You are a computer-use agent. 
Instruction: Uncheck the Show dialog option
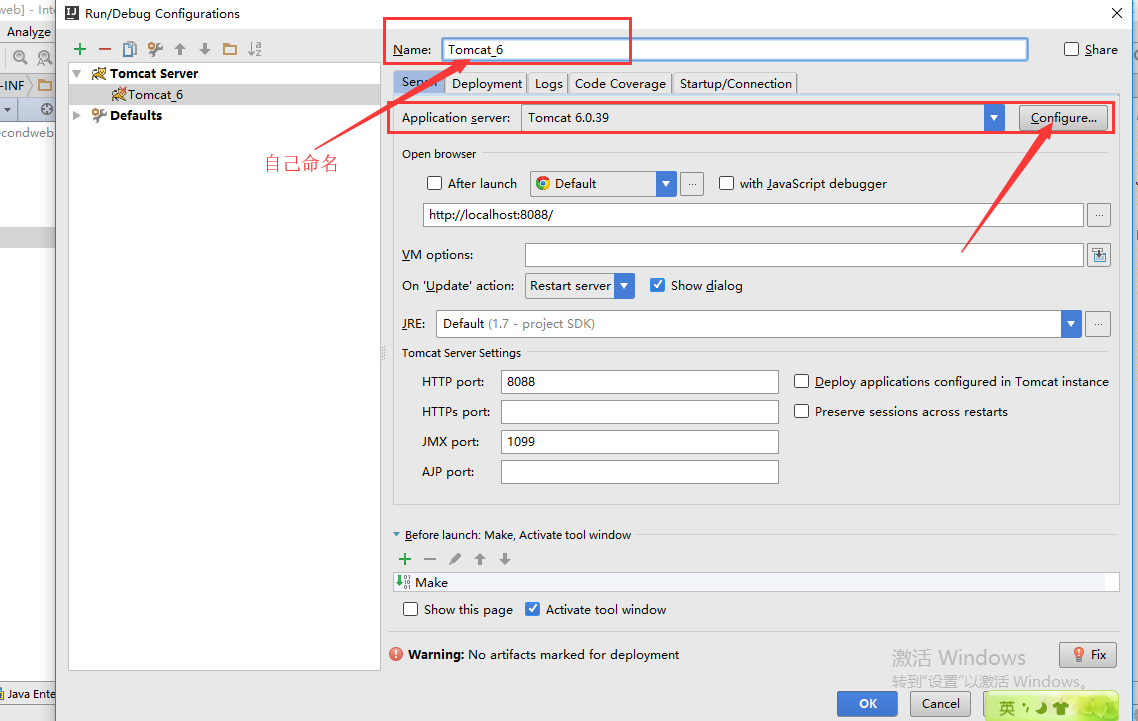[657, 285]
